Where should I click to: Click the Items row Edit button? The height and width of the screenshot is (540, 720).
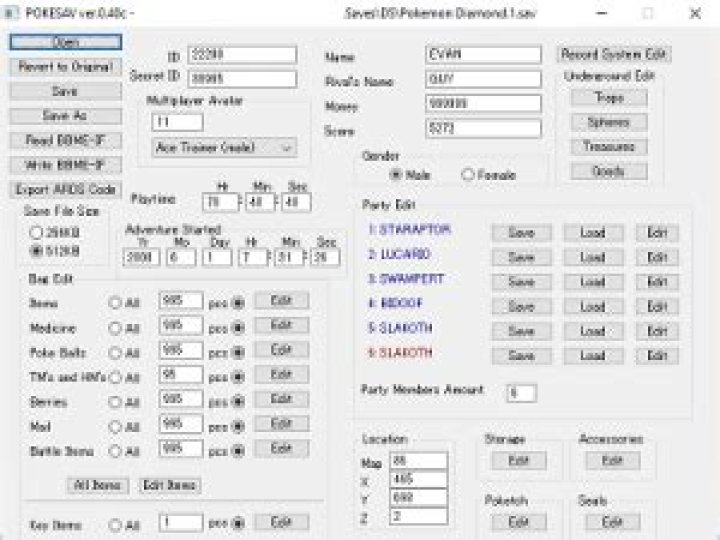(x=281, y=301)
